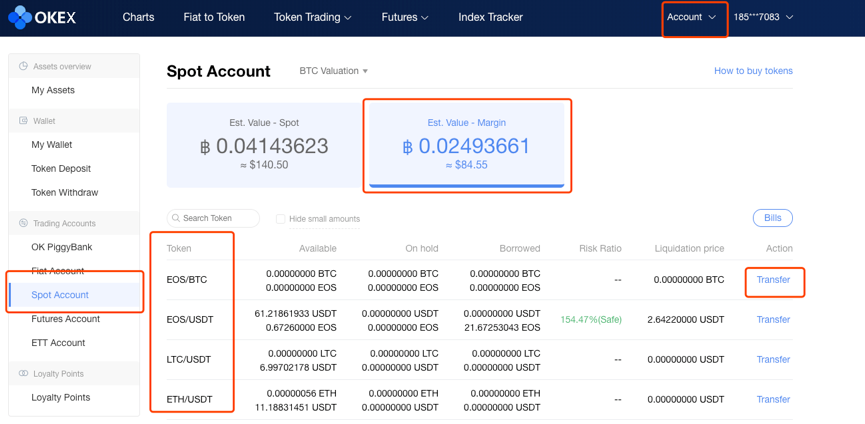Click the Trading Accounts section icon
Image resolution: width=865 pixels, height=424 pixels.
[x=23, y=223]
